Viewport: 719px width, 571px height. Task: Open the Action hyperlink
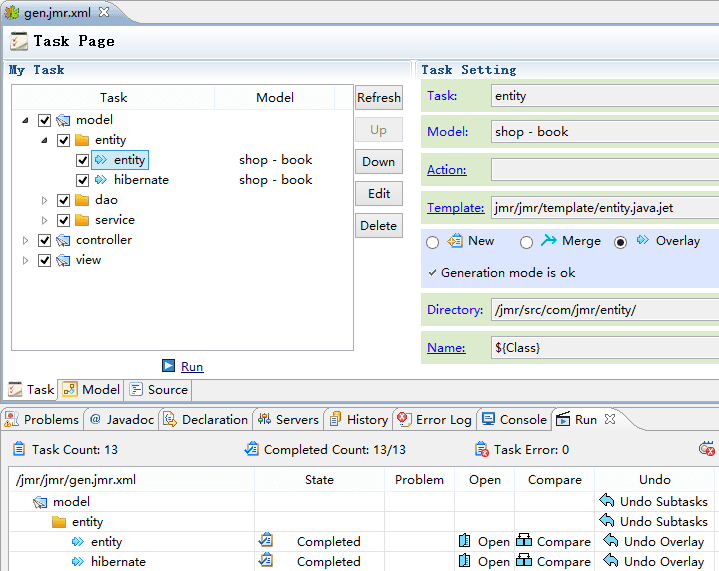tap(447, 170)
